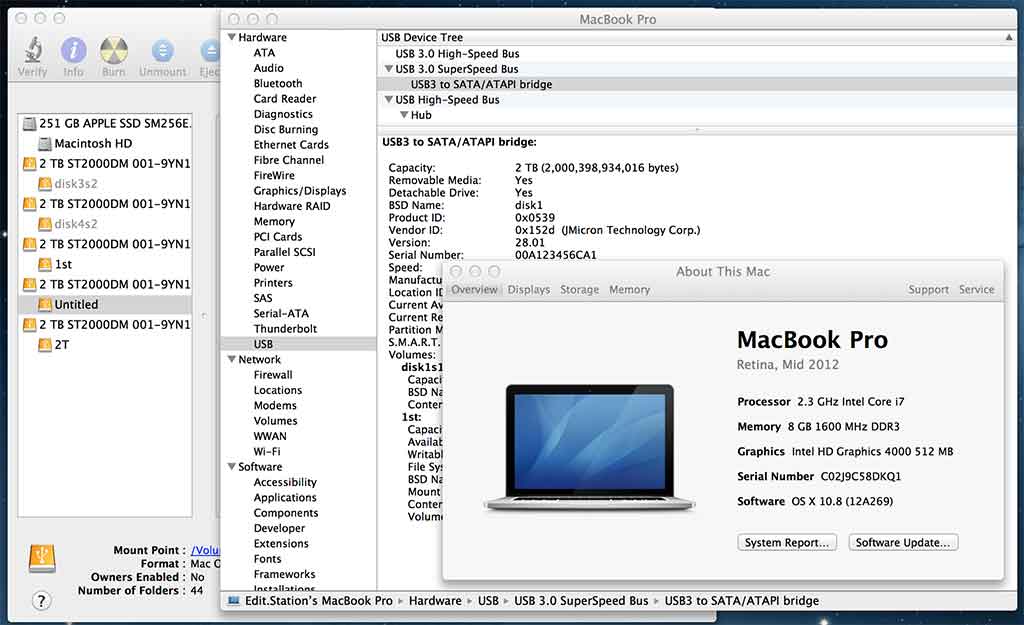Select FireWire in the sidebar
The width and height of the screenshot is (1024, 625).
coord(274,176)
